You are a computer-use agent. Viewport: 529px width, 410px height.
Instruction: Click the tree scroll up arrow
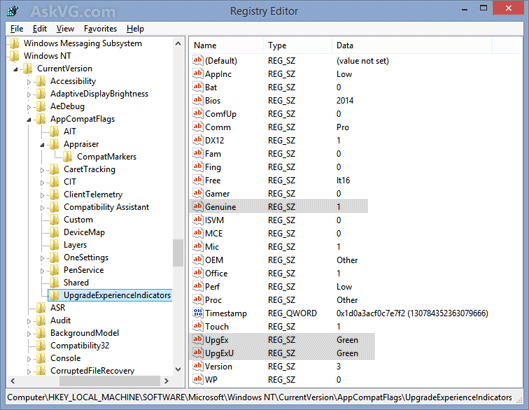pos(178,44)
